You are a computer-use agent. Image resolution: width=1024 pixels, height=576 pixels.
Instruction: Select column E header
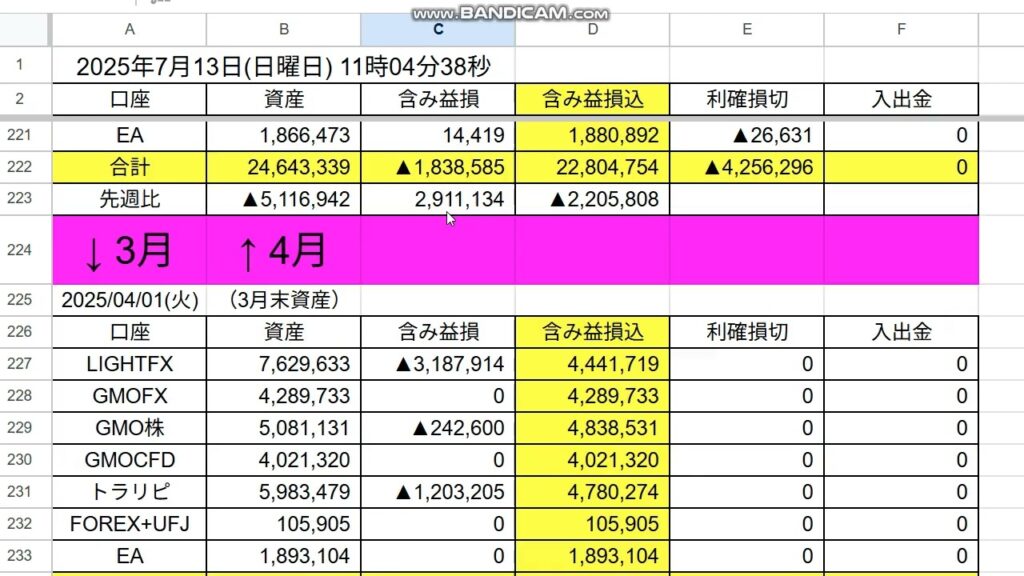click(746, 29)
